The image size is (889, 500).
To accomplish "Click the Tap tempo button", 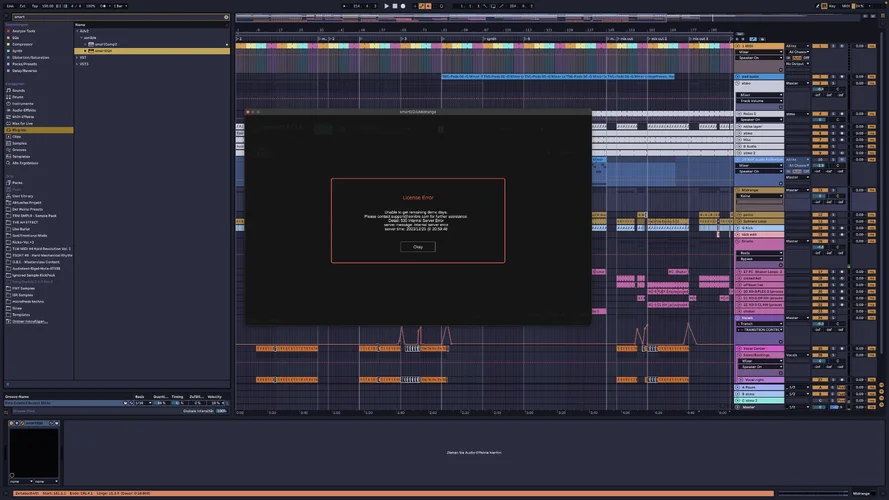I will pyautogui.click(x=37, y=6).
